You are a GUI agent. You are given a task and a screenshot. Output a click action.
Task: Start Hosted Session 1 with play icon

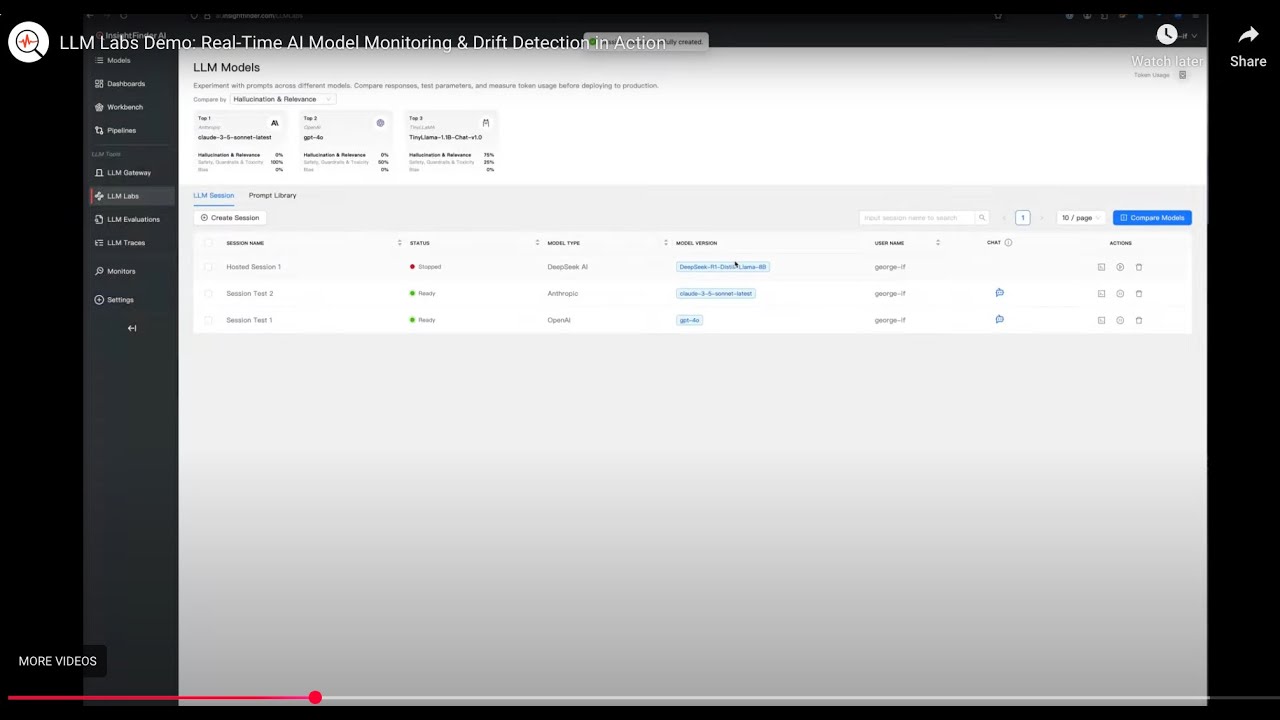click(x=1120, y=267)
